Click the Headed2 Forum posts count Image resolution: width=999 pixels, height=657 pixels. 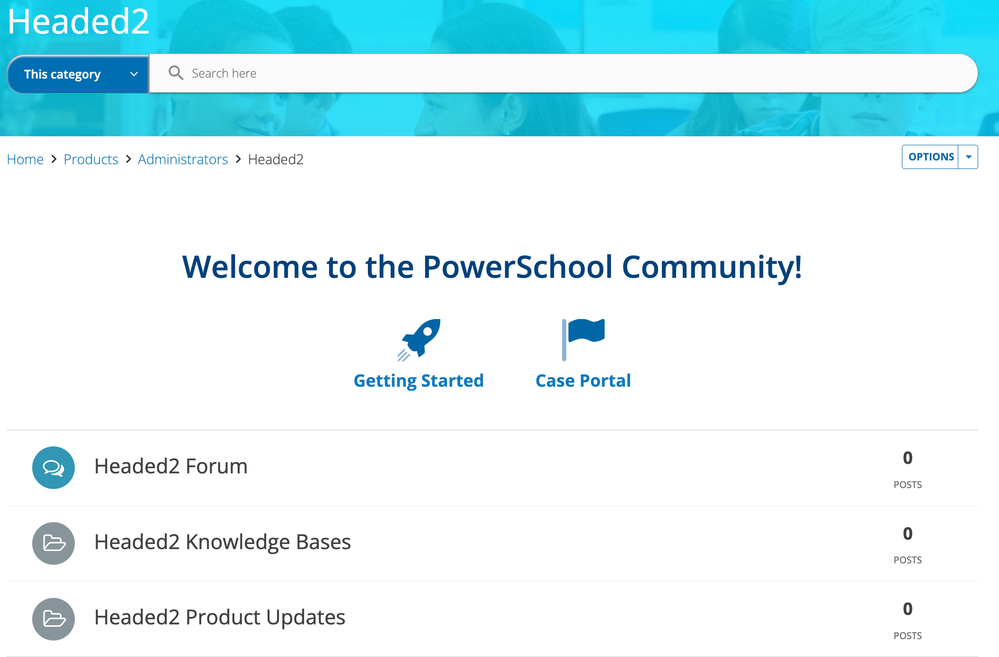[907, 458]
